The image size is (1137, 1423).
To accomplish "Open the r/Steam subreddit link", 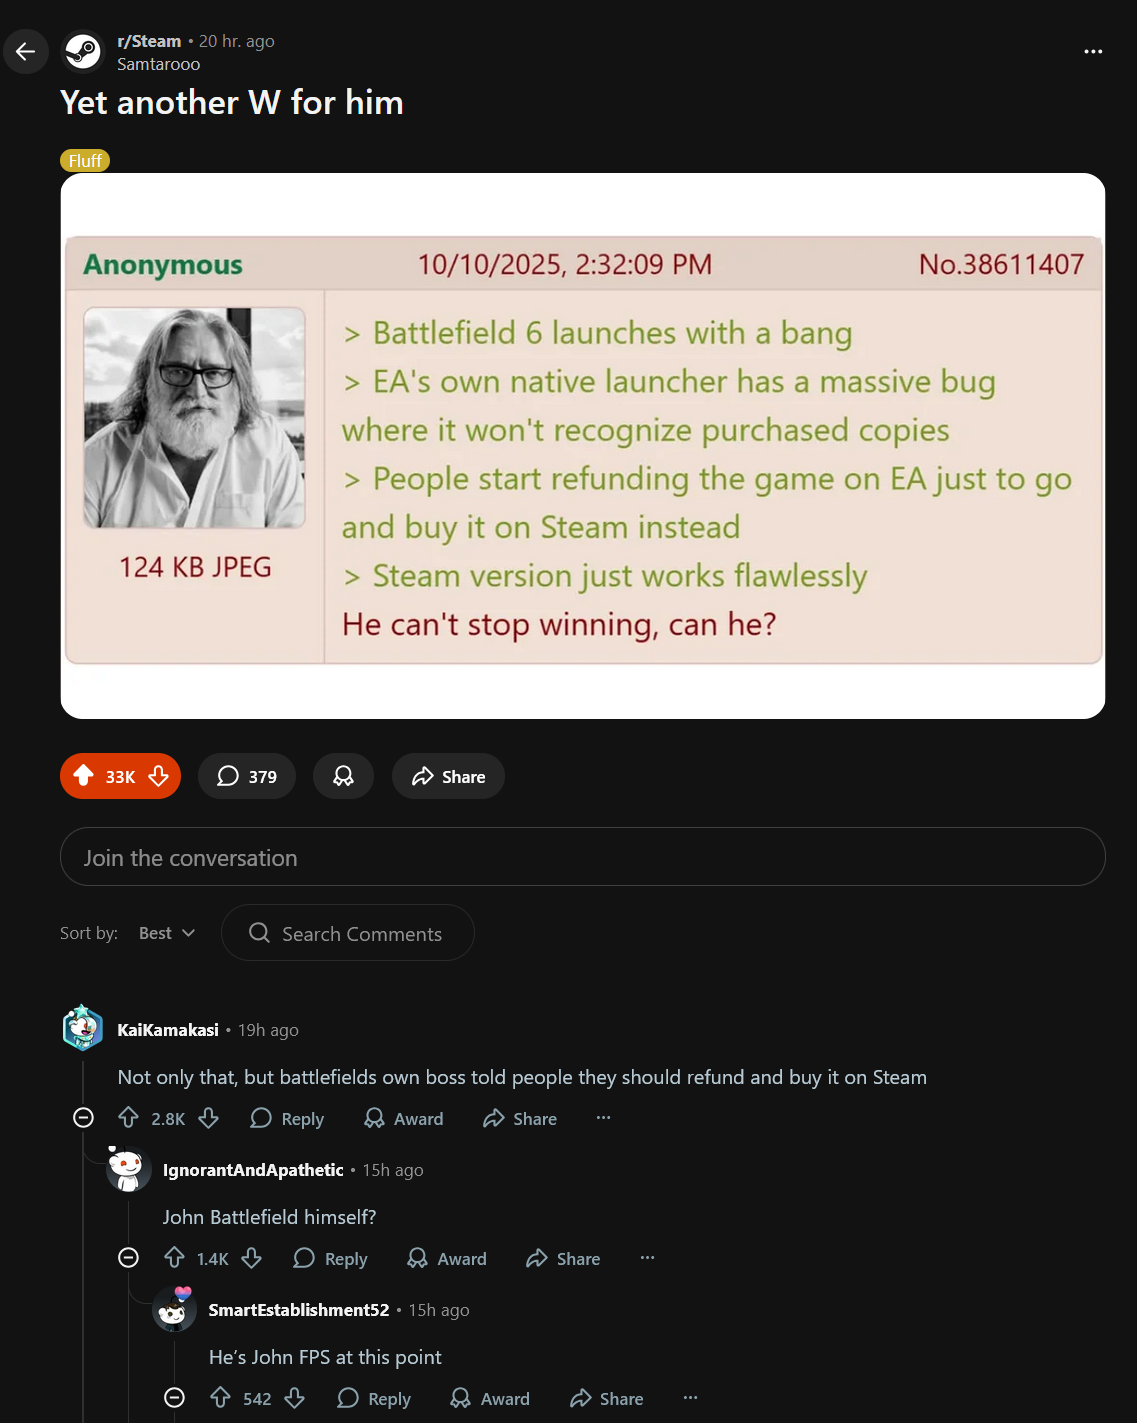I will click(x=149, y=41).
